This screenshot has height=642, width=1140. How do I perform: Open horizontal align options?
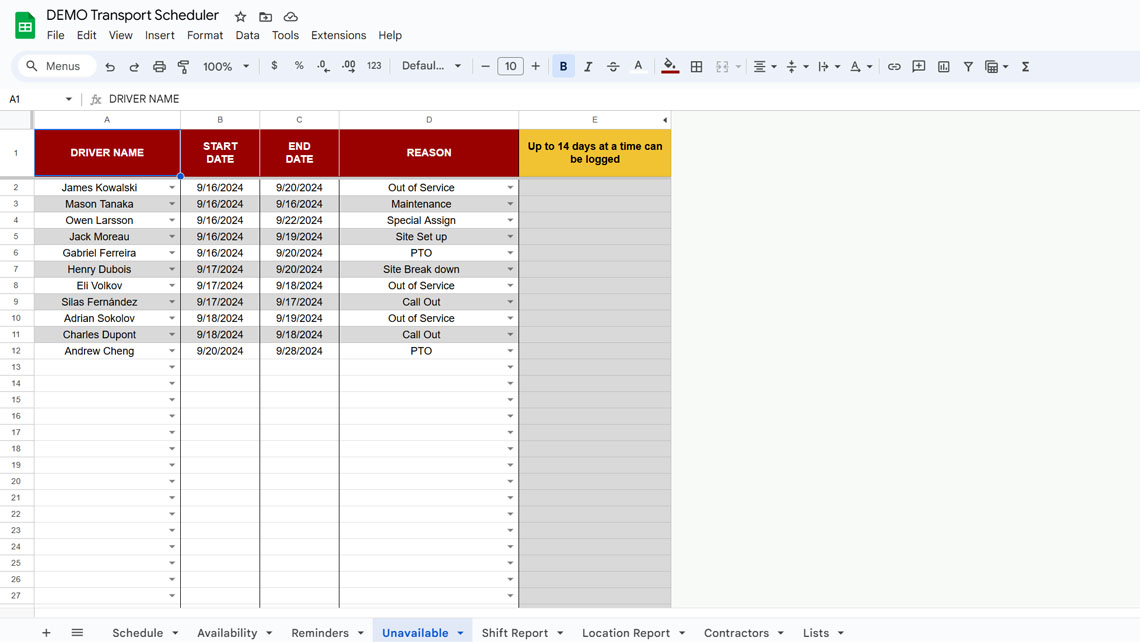(x=764, y=66)
